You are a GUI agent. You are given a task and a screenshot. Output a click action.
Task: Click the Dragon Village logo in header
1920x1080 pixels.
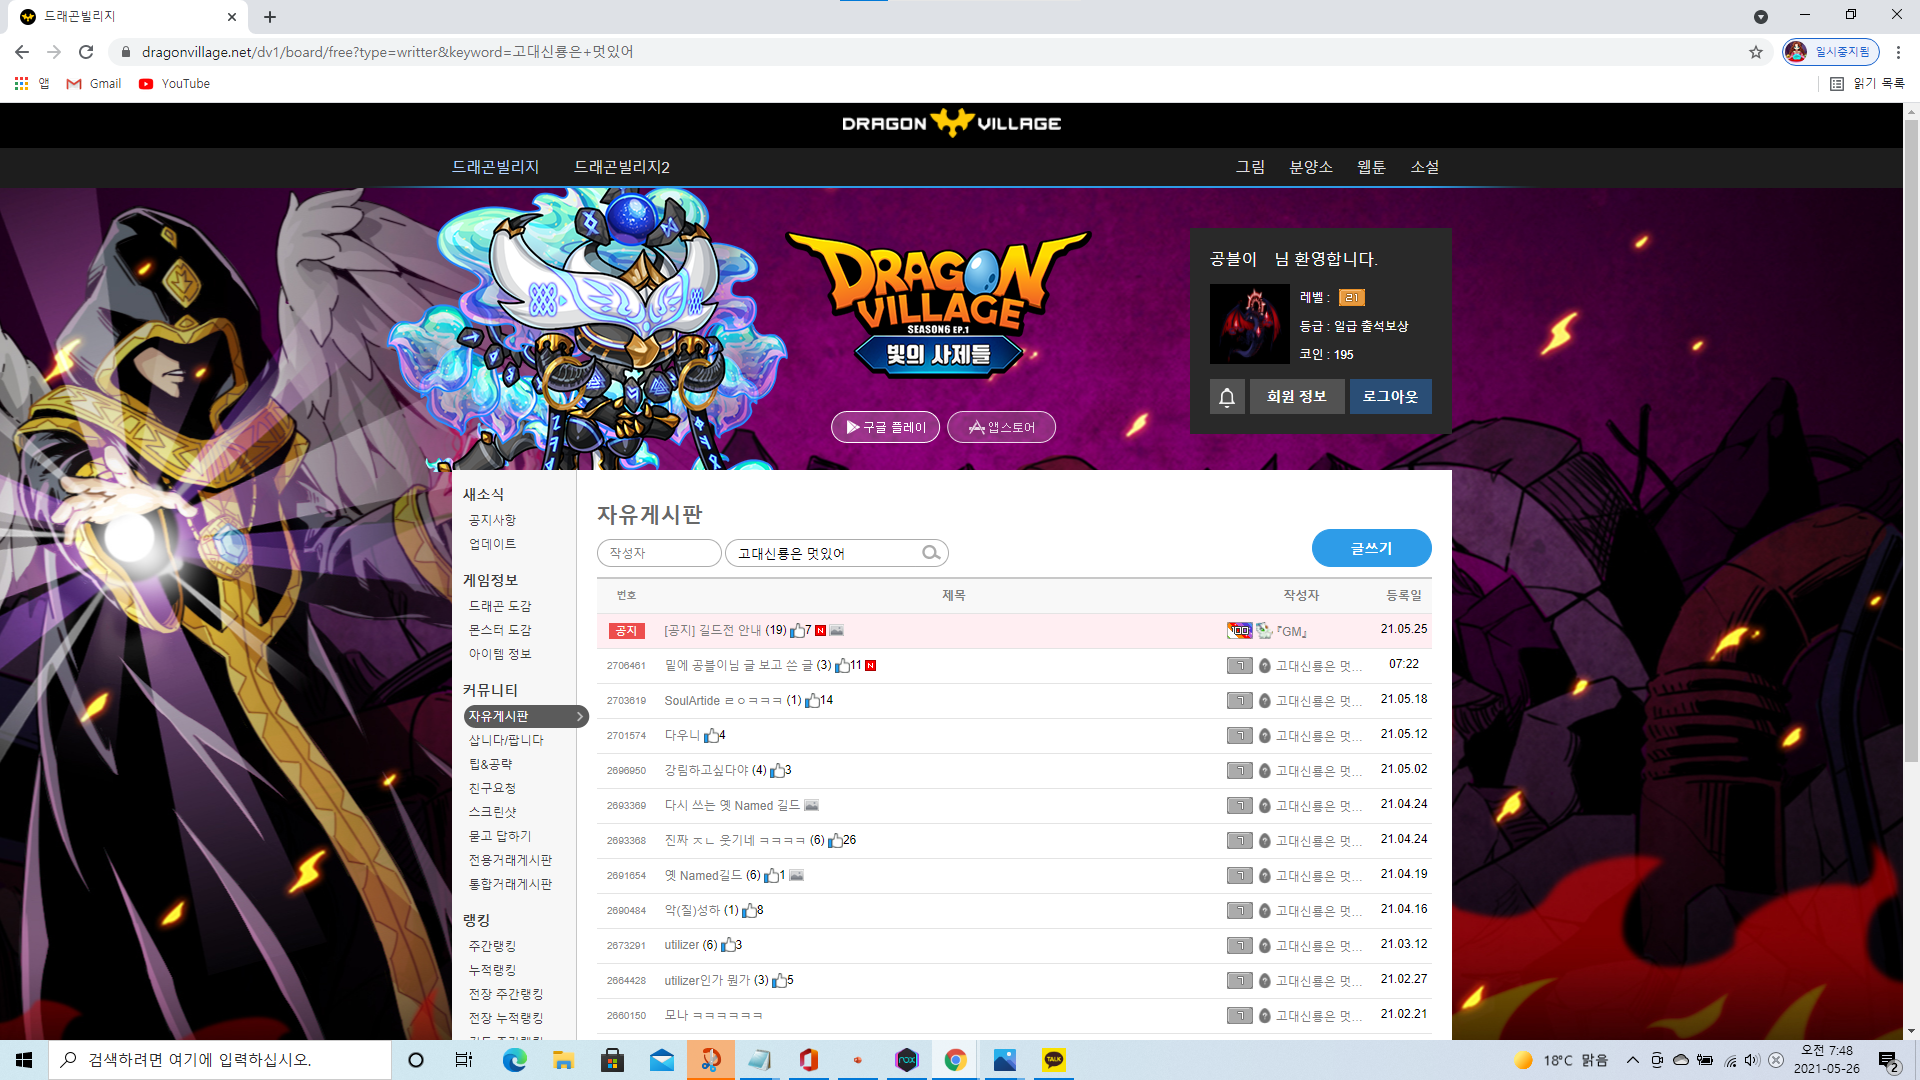[x=951, y=123]
